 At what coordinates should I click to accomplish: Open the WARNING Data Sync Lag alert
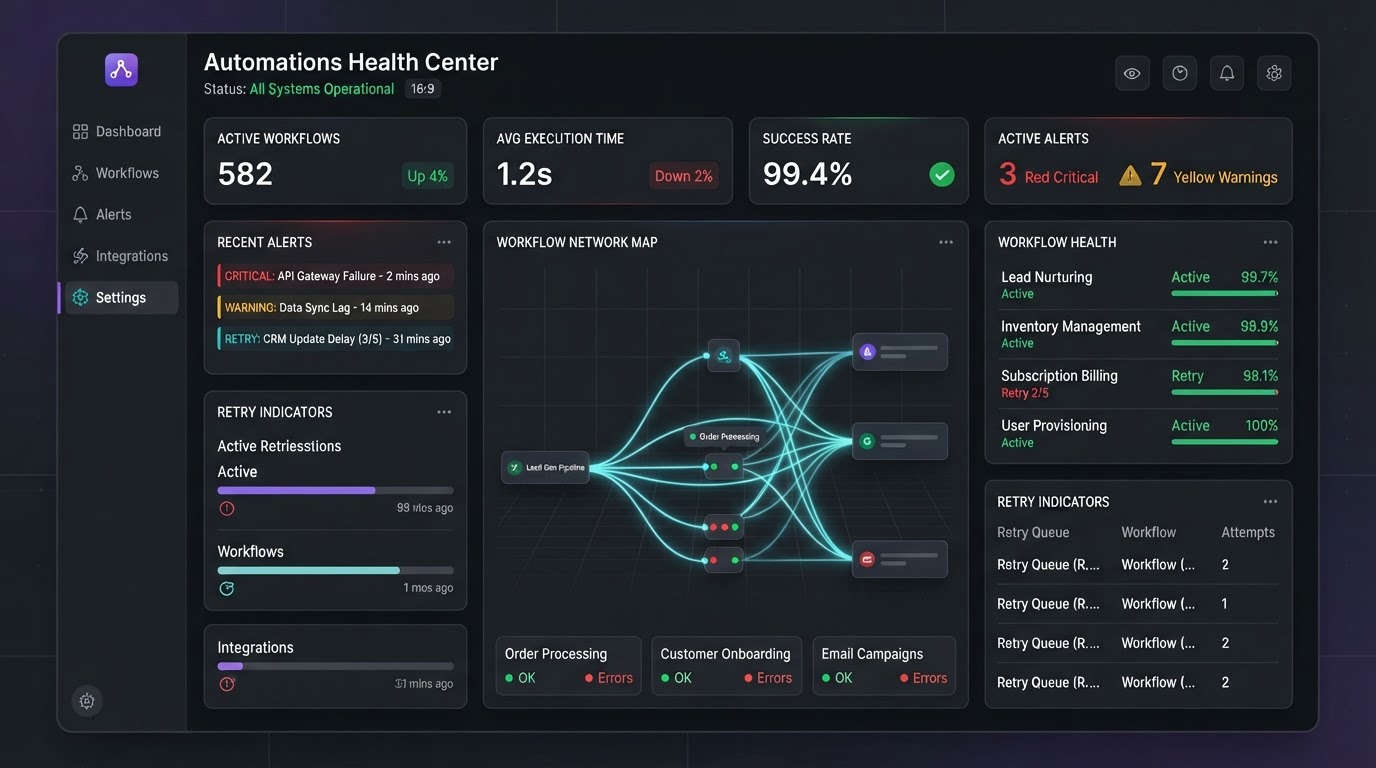click(335, 308)
